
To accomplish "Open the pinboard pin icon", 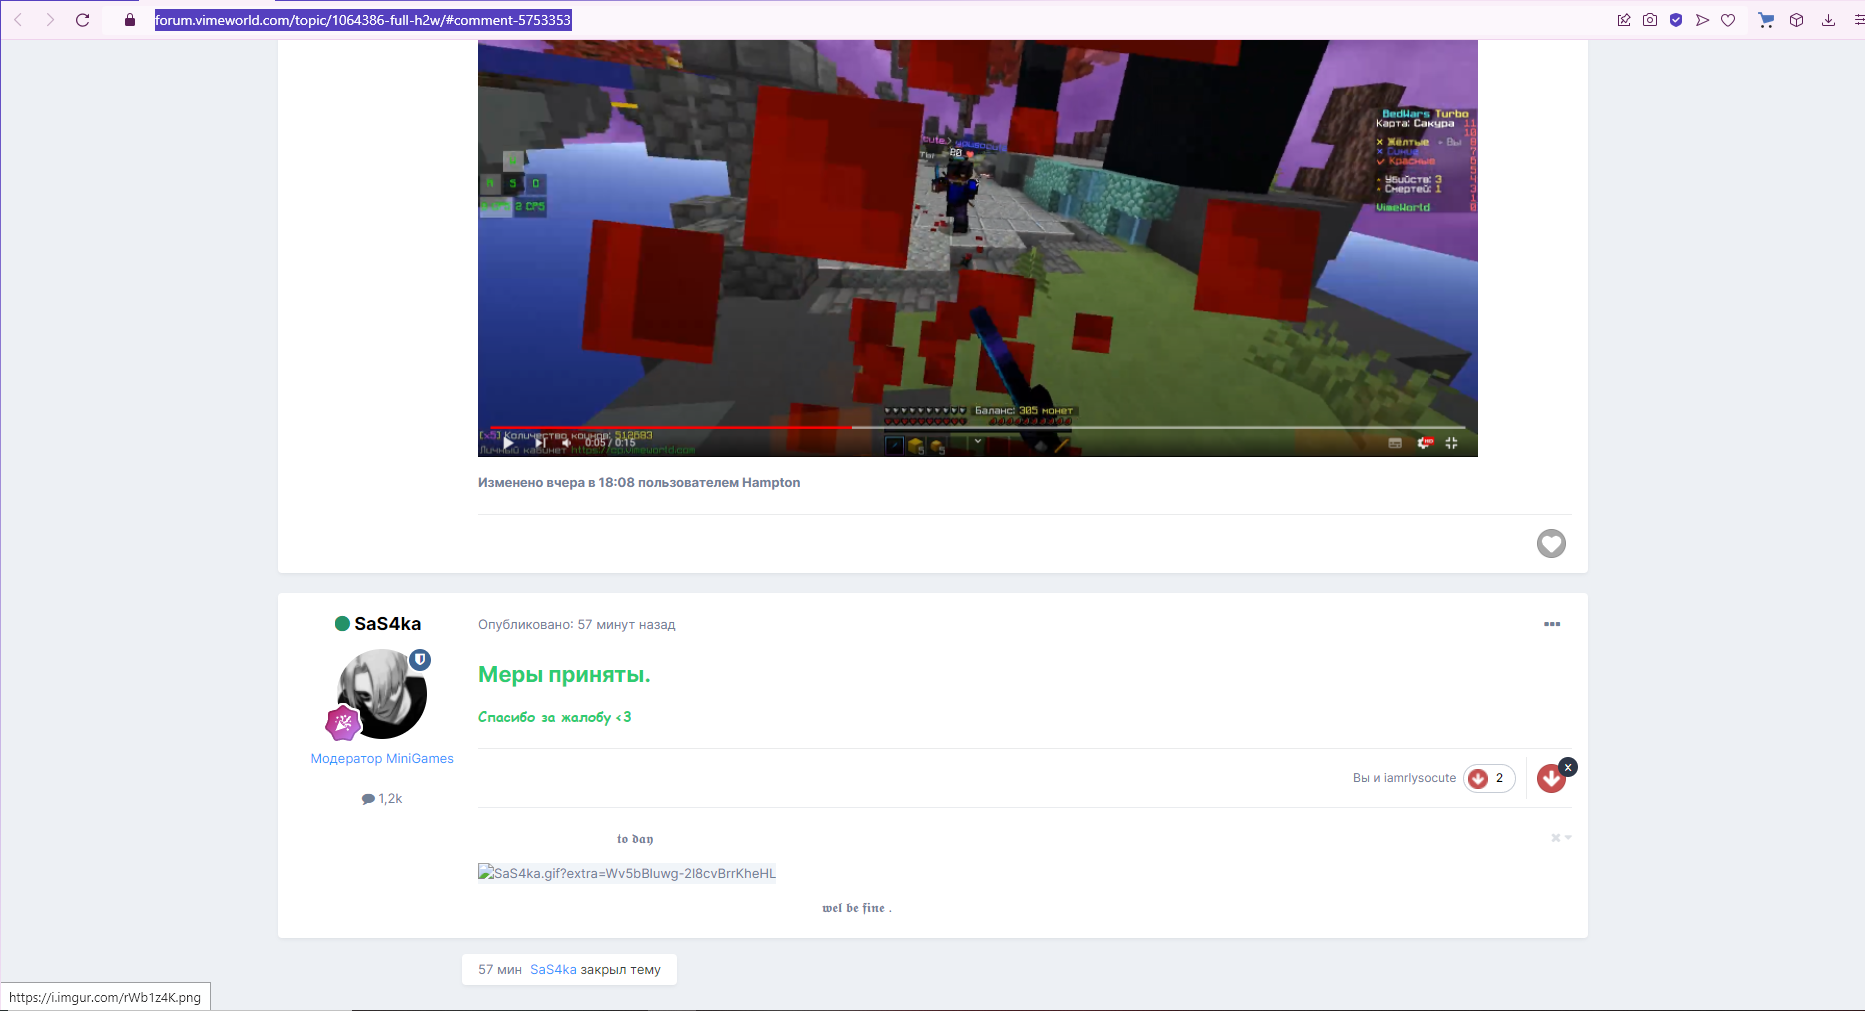I will click(1624, 20).
